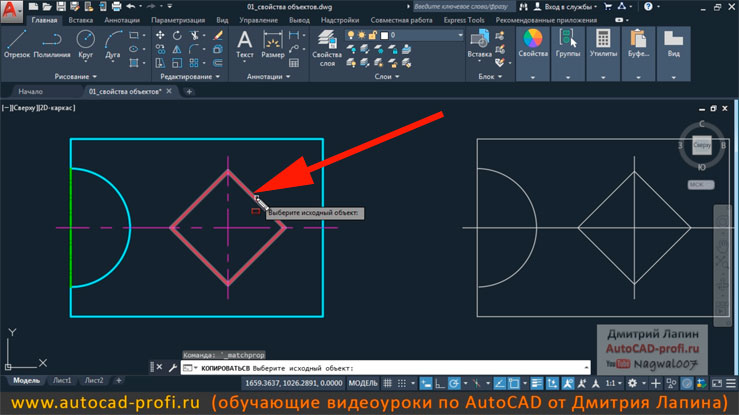This screenshot has height=415, width=739.
Task: Select the Copy objects tool
Action: tap(160, 49)
